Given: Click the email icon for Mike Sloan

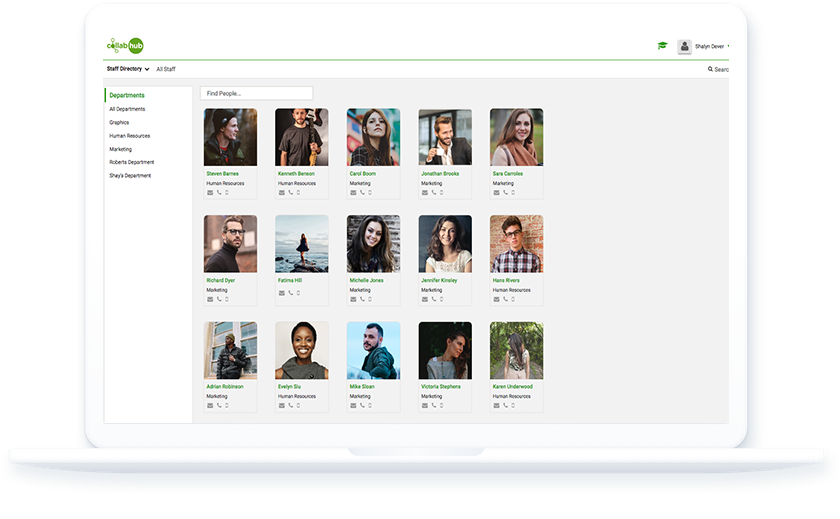Looking at the screenshot, I should (353, 406).
